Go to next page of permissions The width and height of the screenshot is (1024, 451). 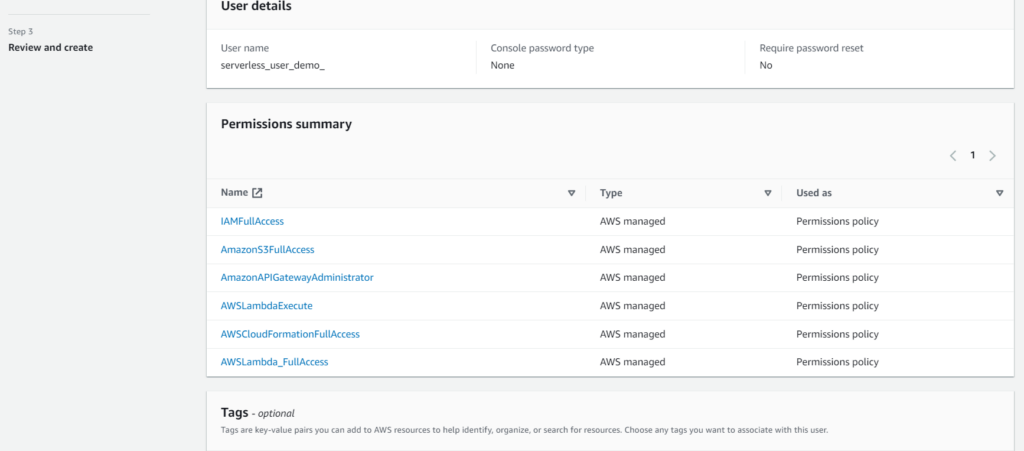(x=992, y=156)
